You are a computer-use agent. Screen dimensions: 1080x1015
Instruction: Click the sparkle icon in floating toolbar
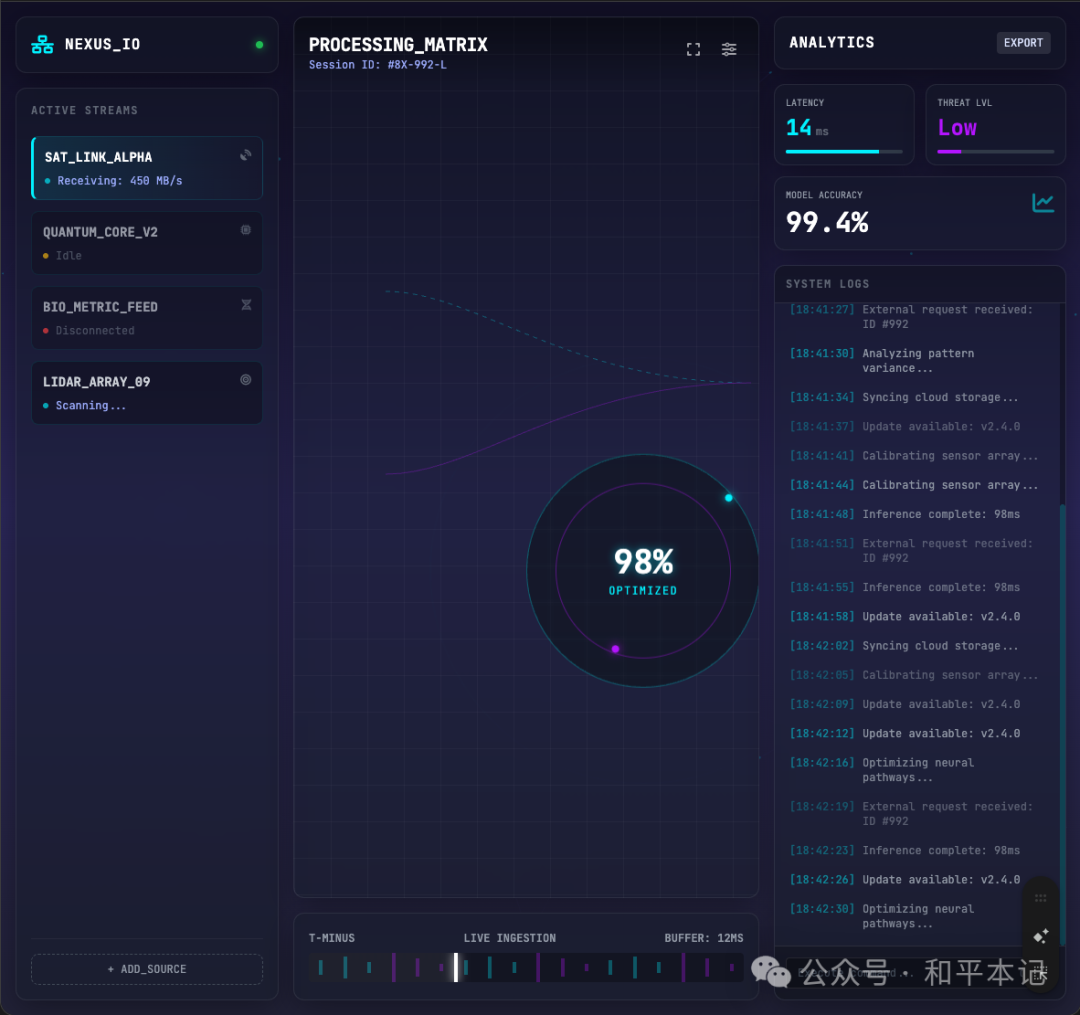click(x=1041, y=936)
